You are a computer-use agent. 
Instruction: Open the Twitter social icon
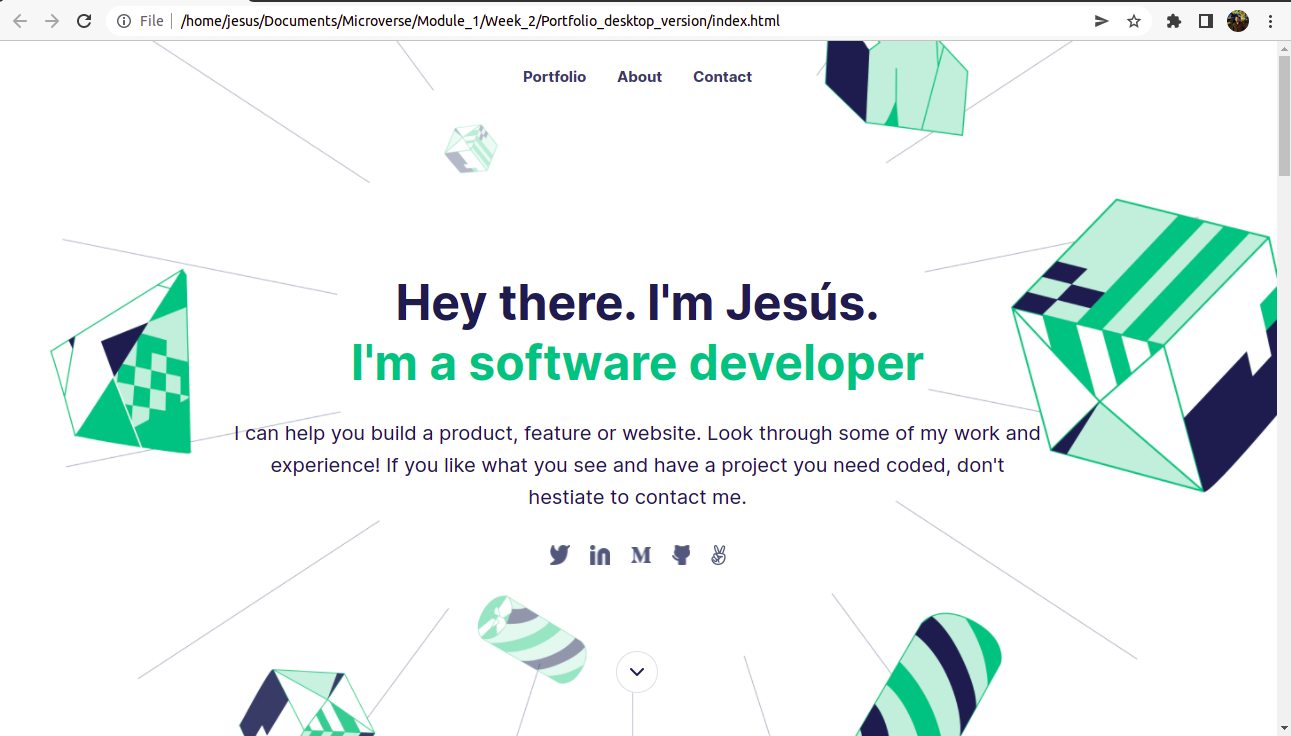(x=559, y=555)
